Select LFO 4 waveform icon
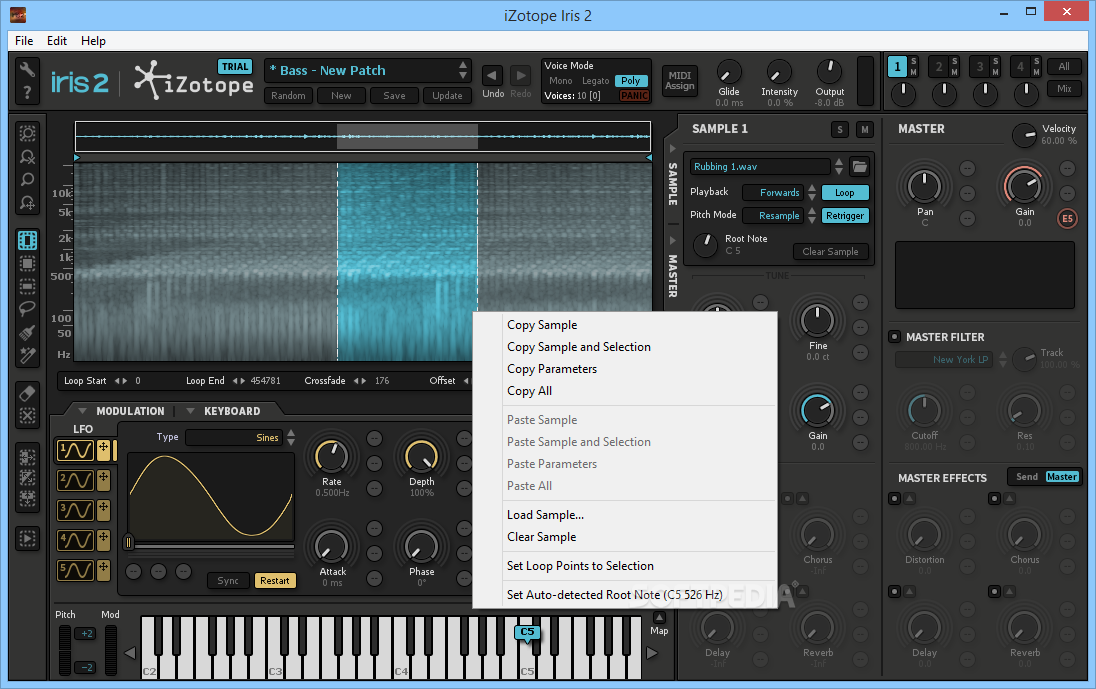Viewport: 1096px width, 689px height. click(x=75, y=540)
